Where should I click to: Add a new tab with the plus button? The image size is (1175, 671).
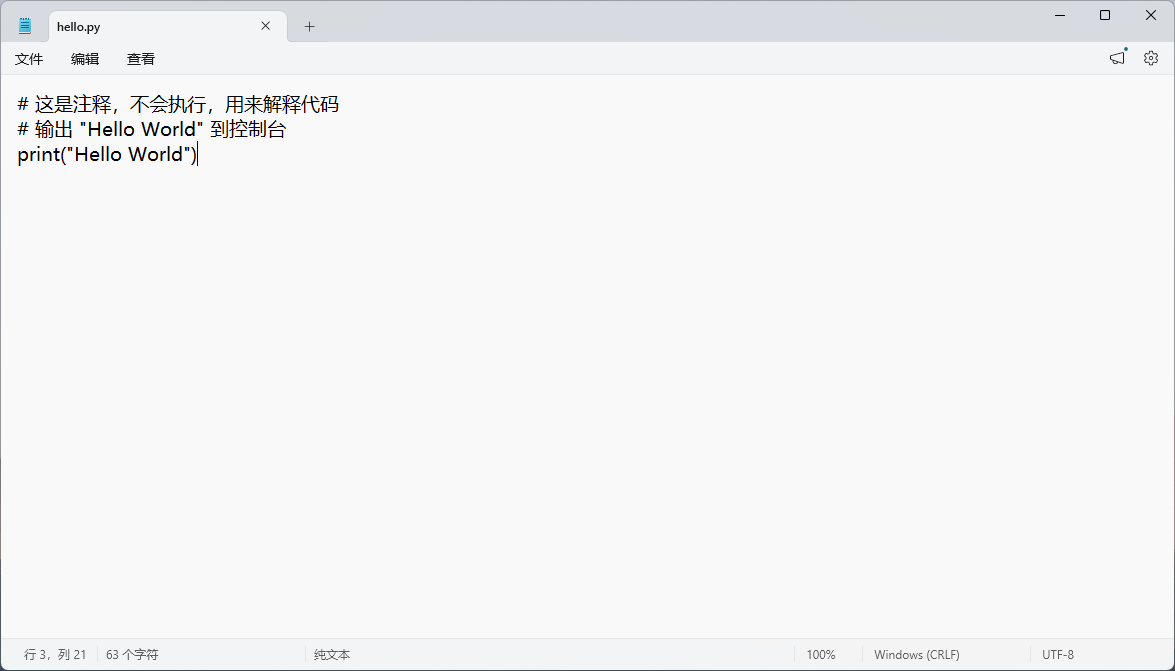click(309, 27)
